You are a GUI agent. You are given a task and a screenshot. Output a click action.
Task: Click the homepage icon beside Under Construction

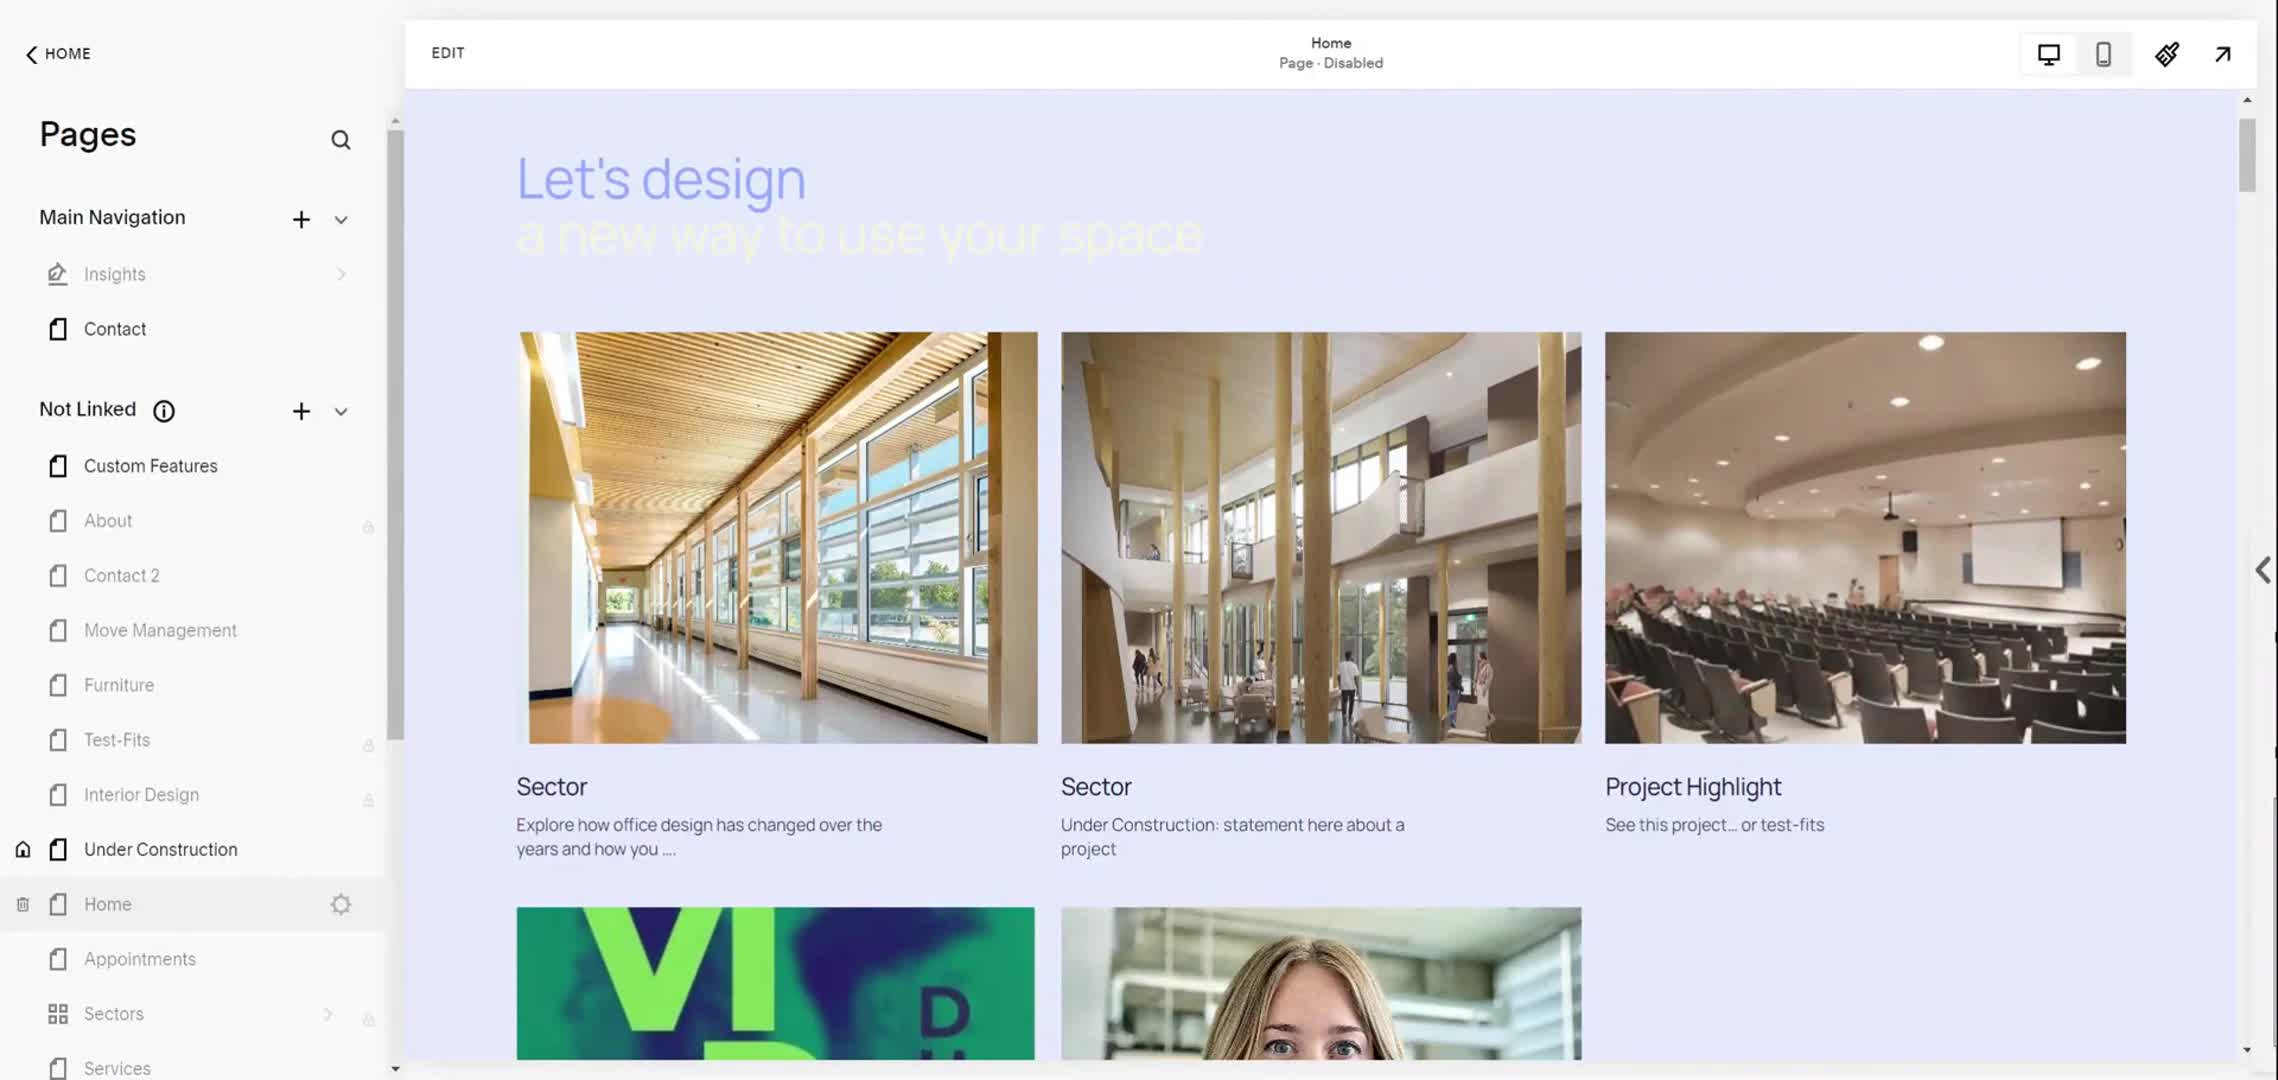click(x=23, y=850)
